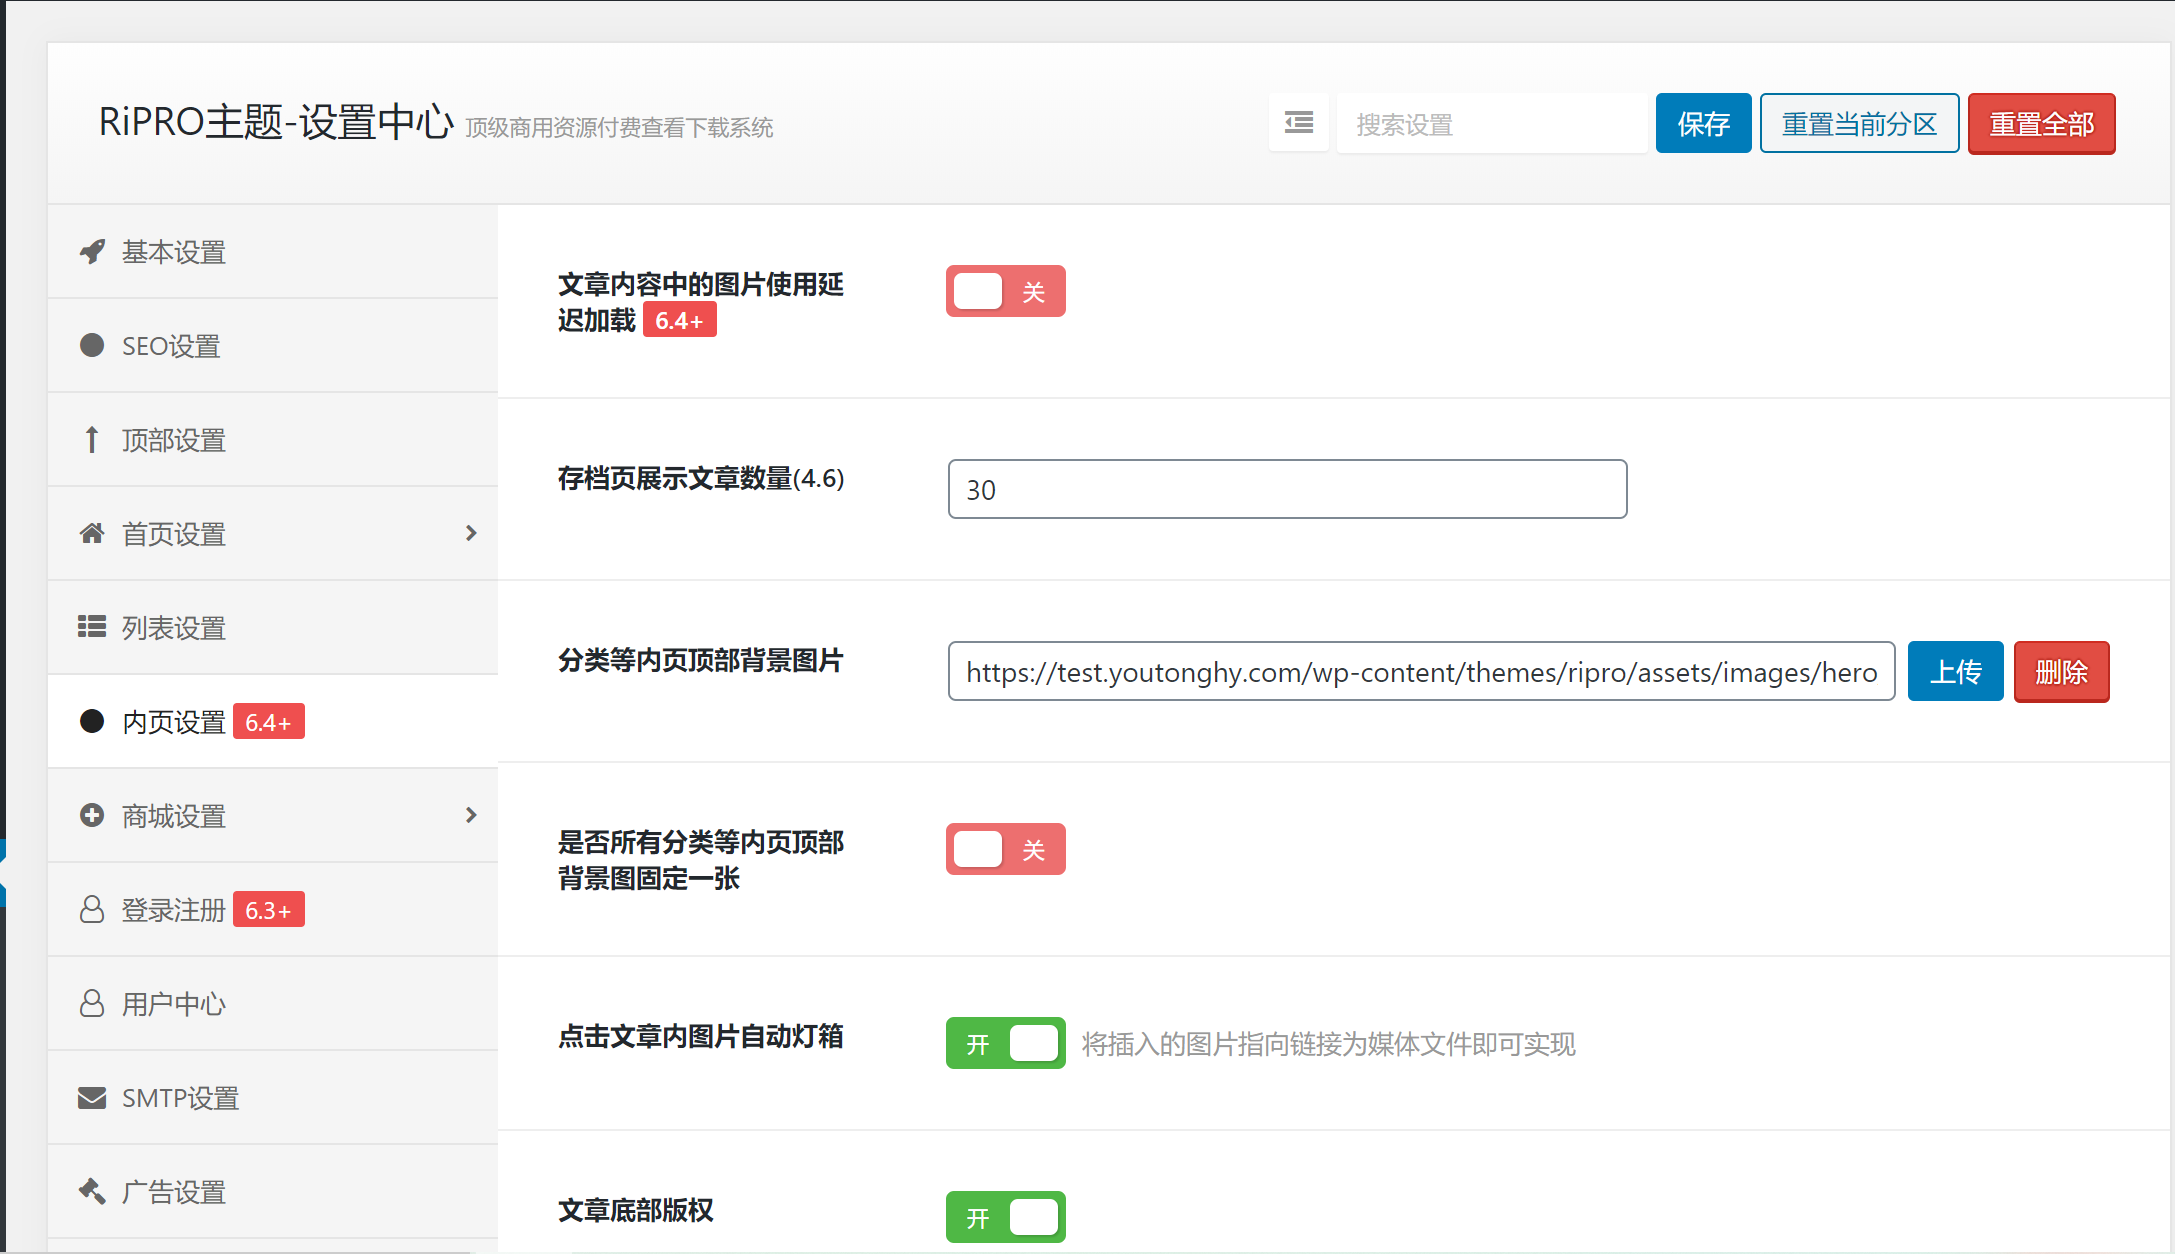The width and height of the screenshot is (2175, 1254).
Task: Click the blue 保存 button
Action: point(1703,123)
